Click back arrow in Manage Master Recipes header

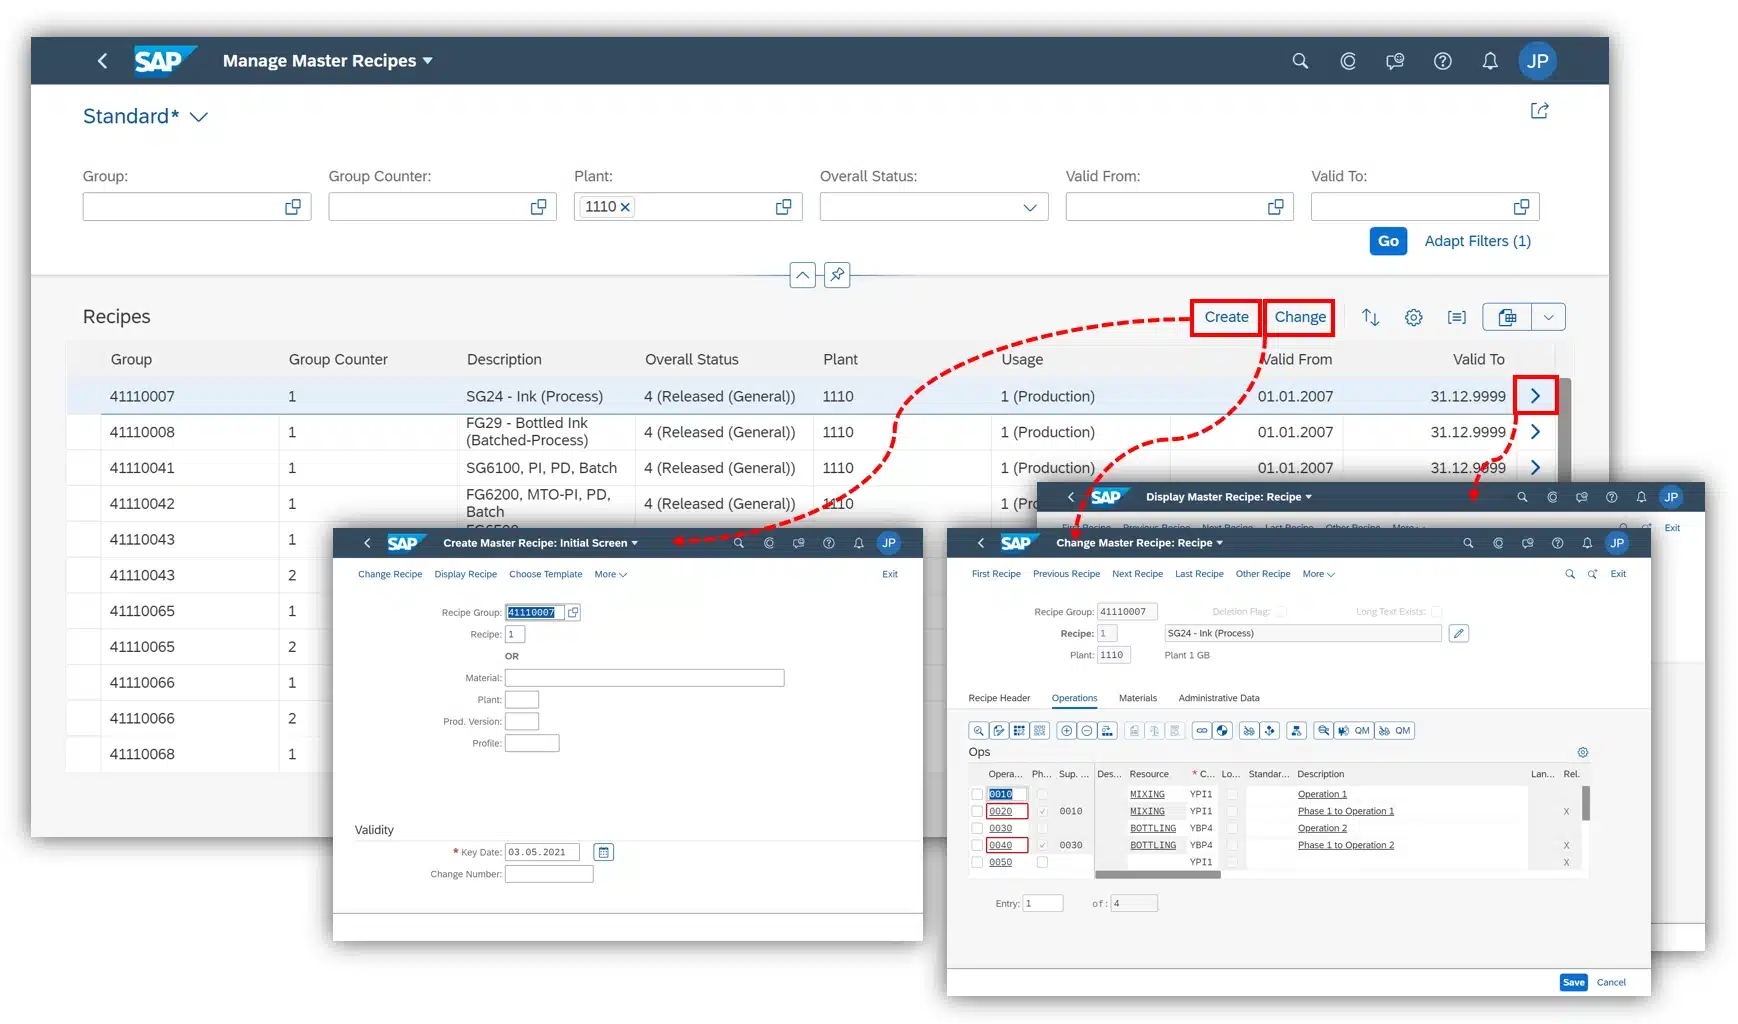pyautogui.click(x=102, y=61)
